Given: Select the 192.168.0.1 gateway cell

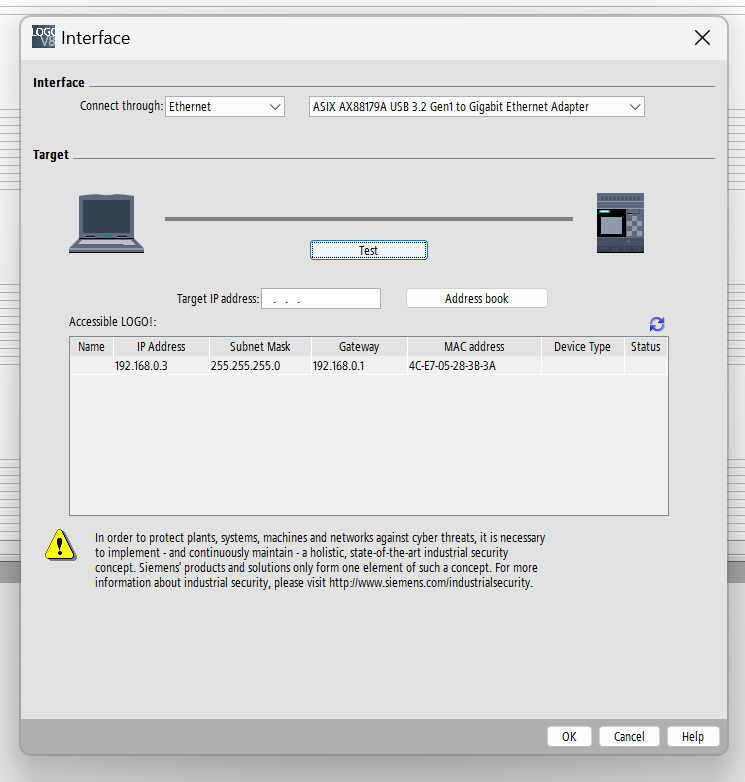Looking at the screenshot, I should click(359, 366).
